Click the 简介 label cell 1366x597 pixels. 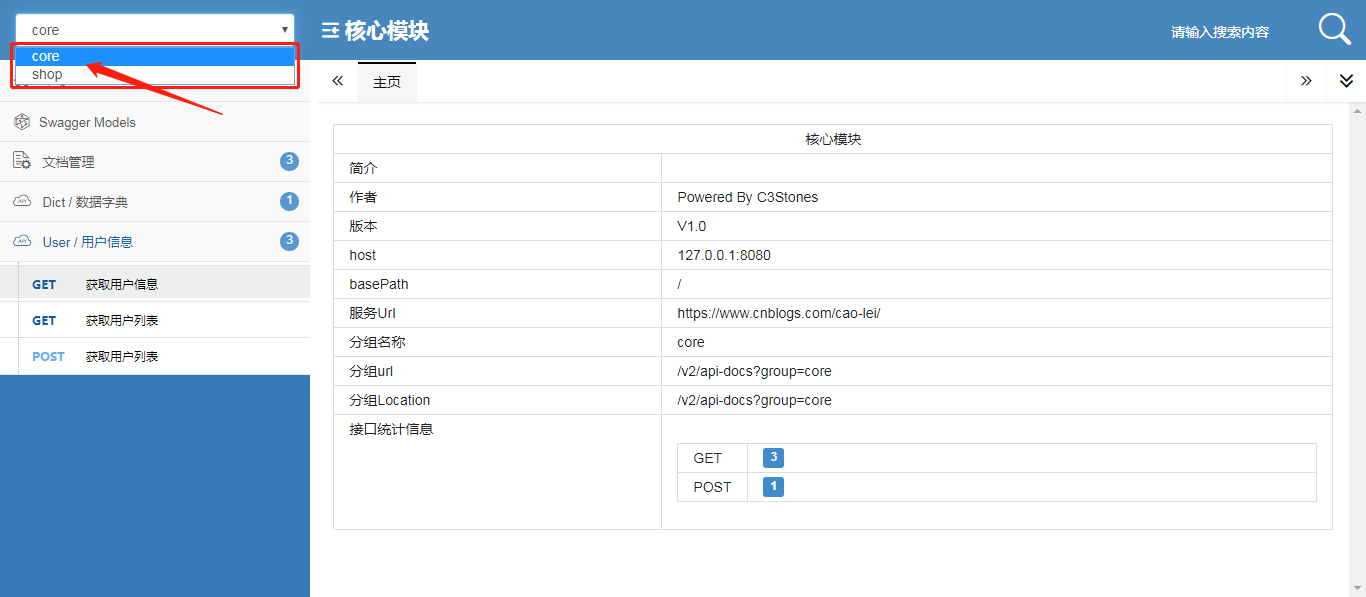click(x=498, y=168)
